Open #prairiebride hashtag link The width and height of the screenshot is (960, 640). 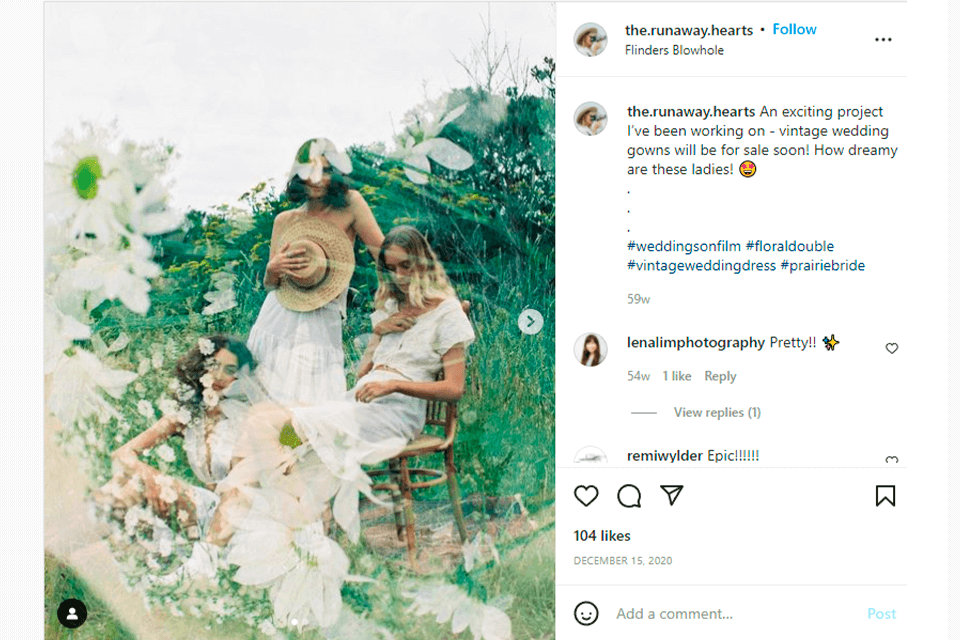[x=822, y=266]
